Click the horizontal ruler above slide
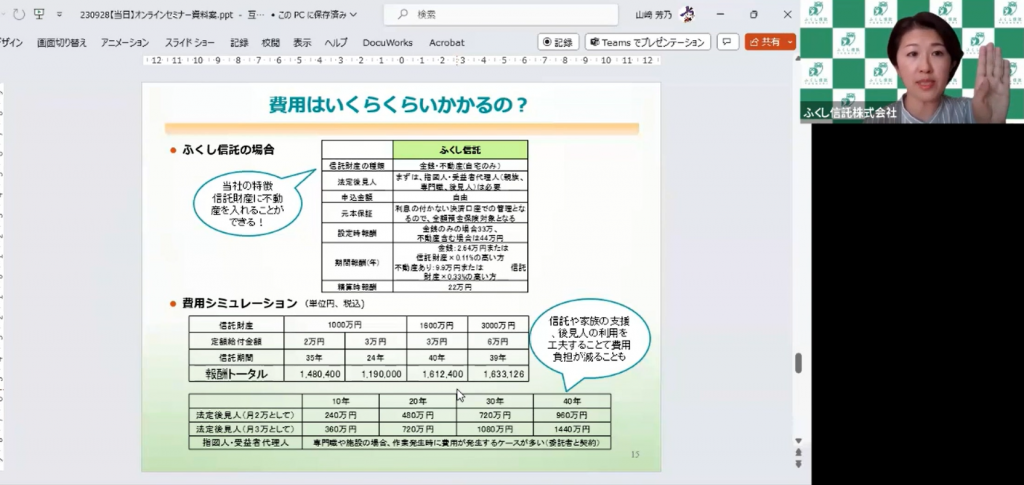Image resolution: width=1024 pixels, height=485 pixels. tap(402, 60)
